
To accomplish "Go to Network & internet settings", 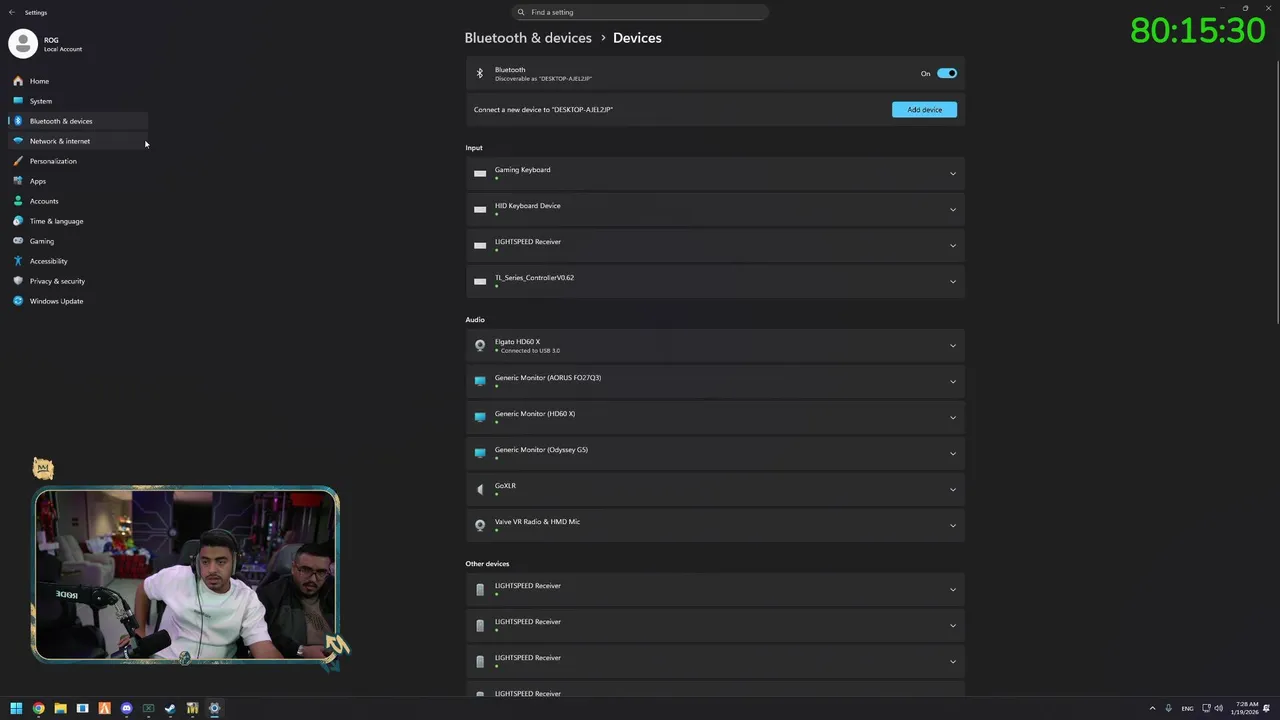I will click(78, 141).
